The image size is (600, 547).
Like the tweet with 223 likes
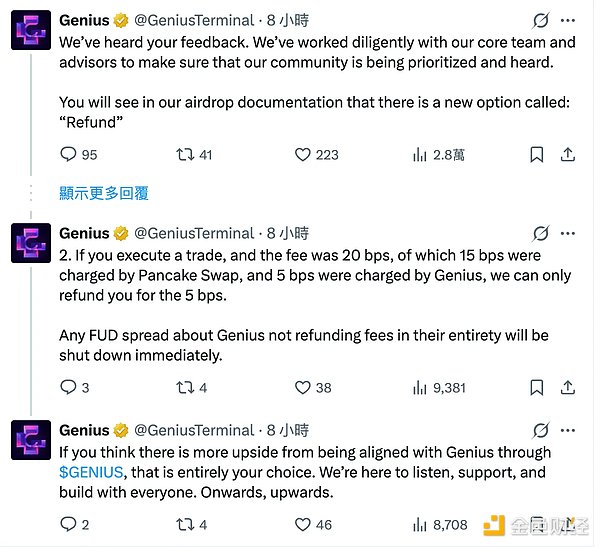303,155
